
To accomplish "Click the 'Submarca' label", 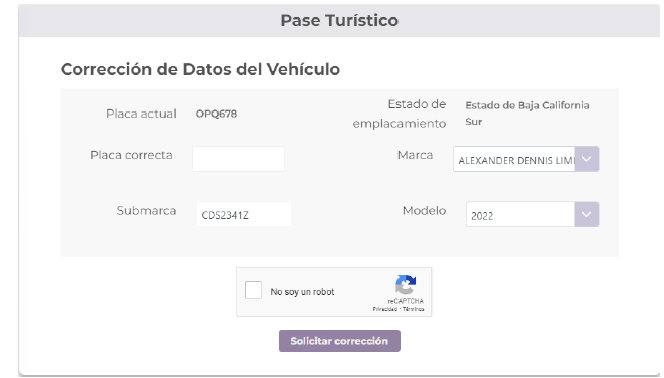I will pos(146,211).
